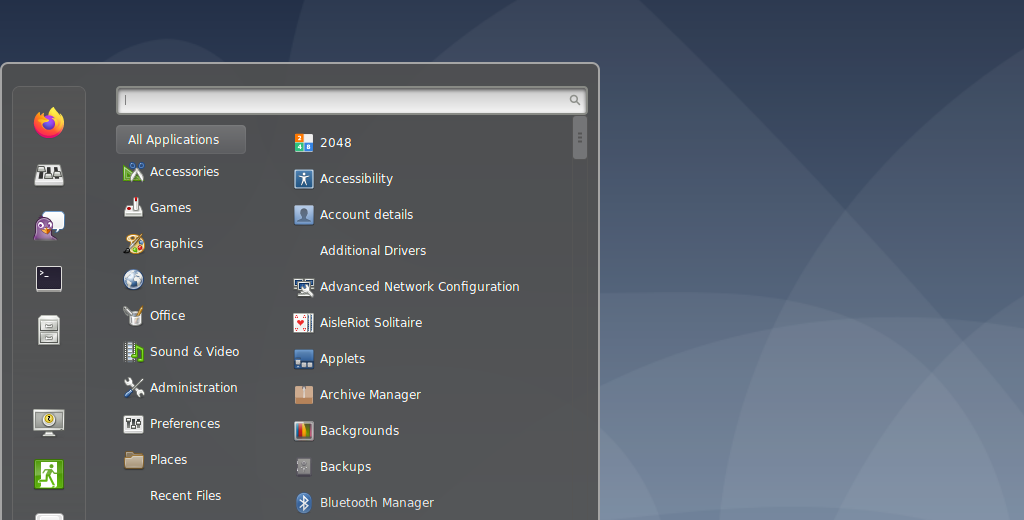Select the All Applications category
Viewport: 1024px width, 520px height.
pyautogui.click(x=181, y=140)
